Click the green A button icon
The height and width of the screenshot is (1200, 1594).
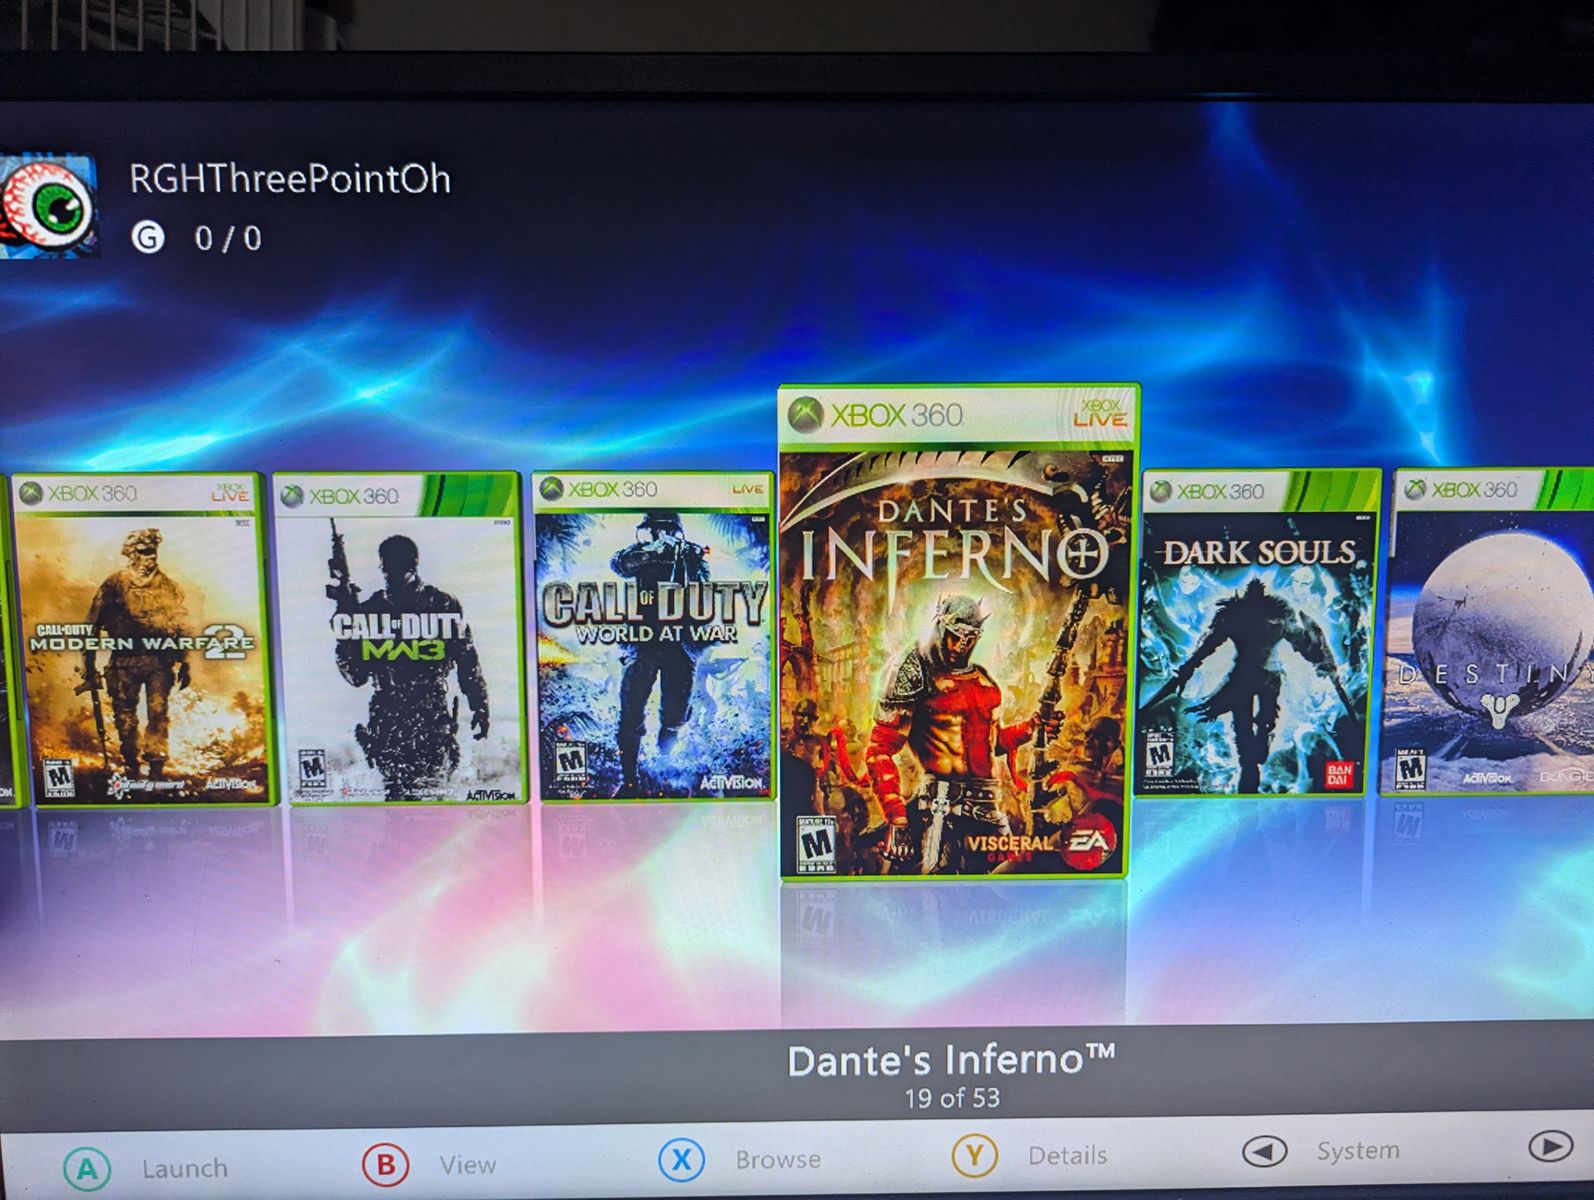(x=87, y=1168)
